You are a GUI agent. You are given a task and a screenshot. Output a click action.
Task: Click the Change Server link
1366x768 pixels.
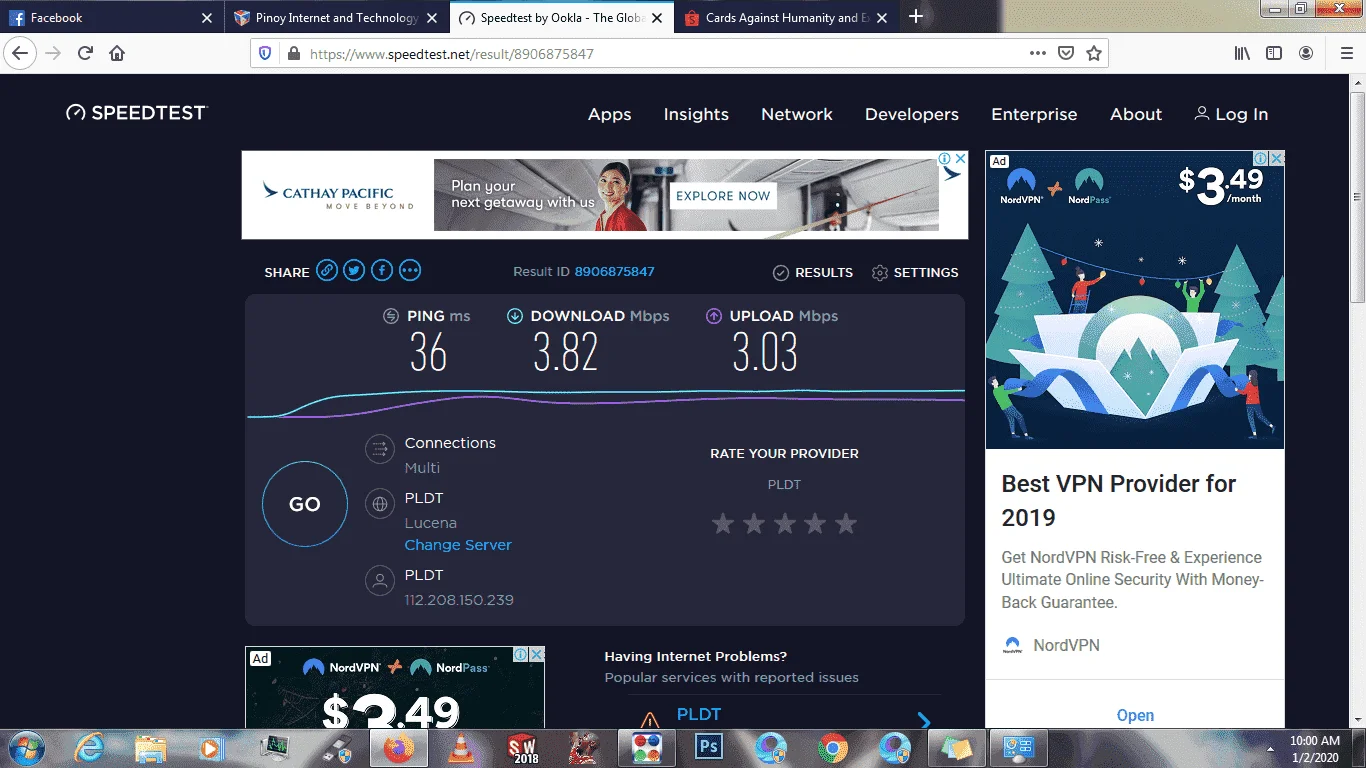click(458, 545)
